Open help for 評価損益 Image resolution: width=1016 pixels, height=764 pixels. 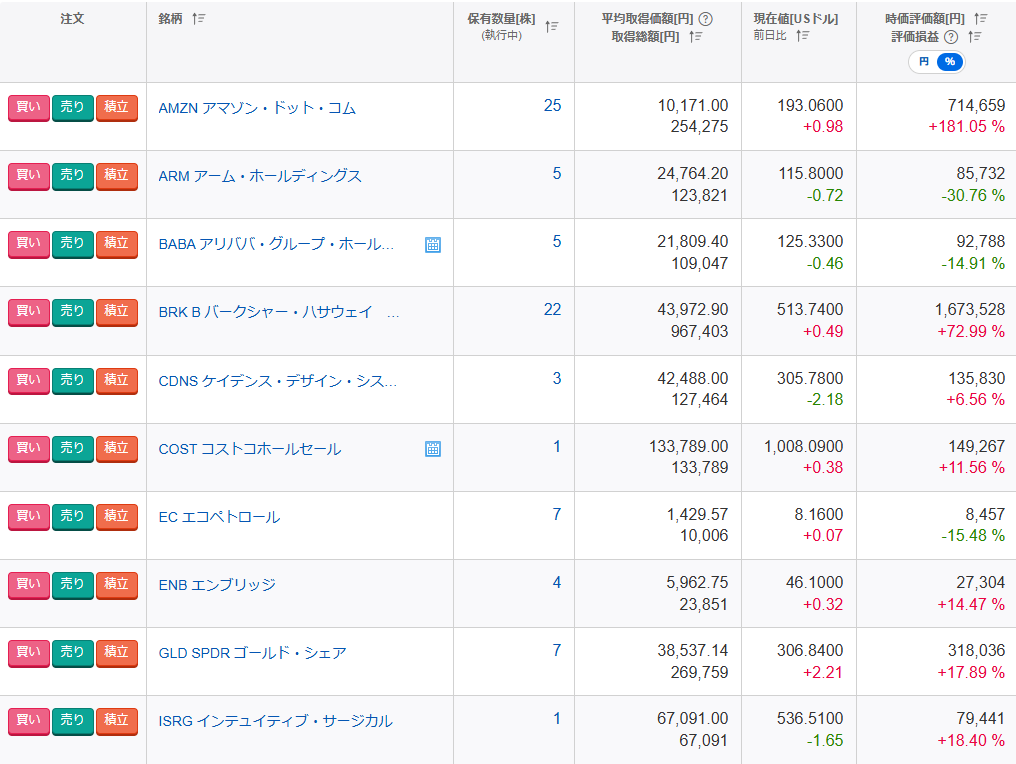[951, 37]
